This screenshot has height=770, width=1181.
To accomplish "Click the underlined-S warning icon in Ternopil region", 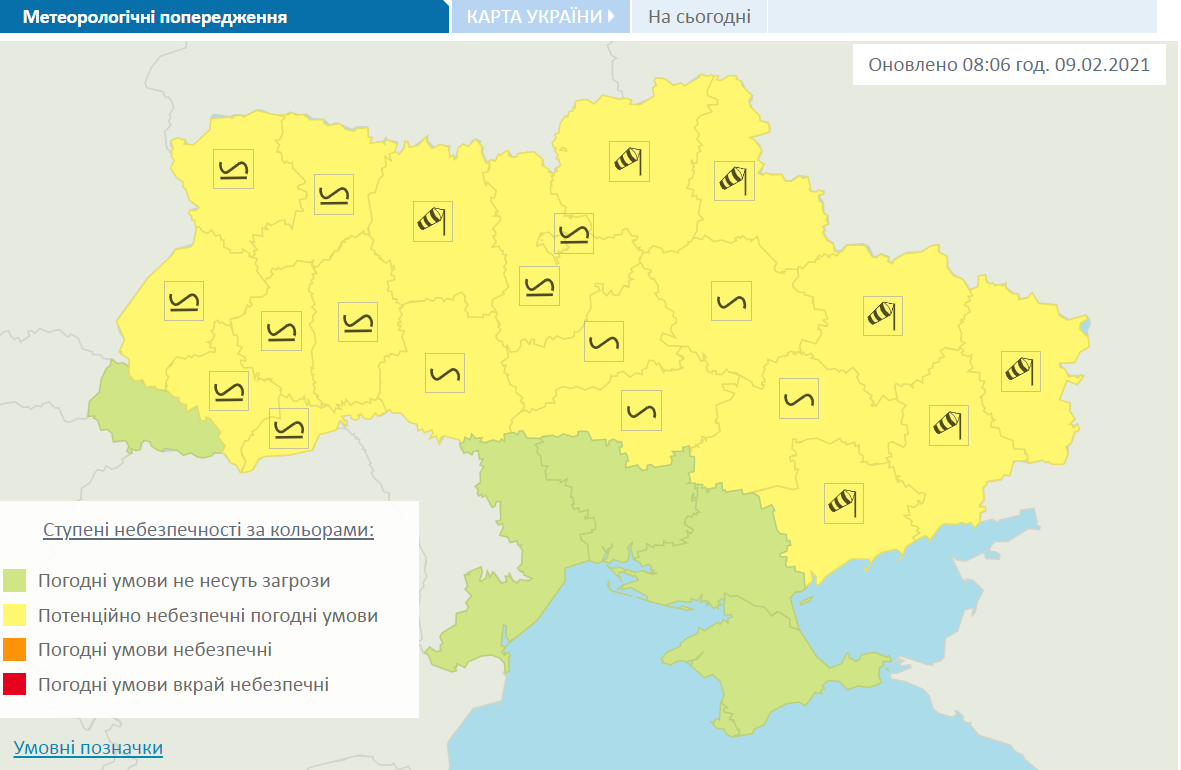I will (281, 331).
